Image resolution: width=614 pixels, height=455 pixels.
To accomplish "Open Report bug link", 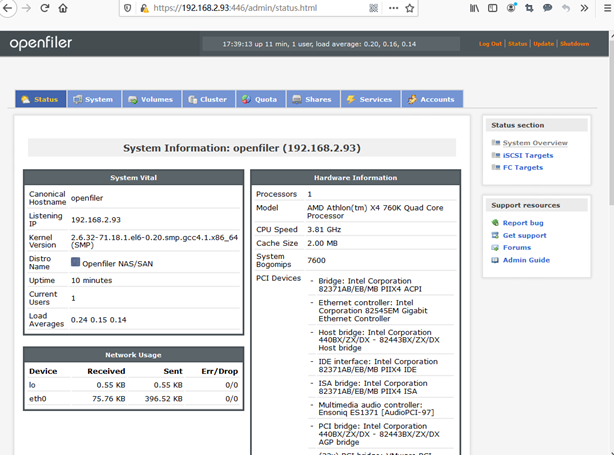I will click(x=523, y=223).
